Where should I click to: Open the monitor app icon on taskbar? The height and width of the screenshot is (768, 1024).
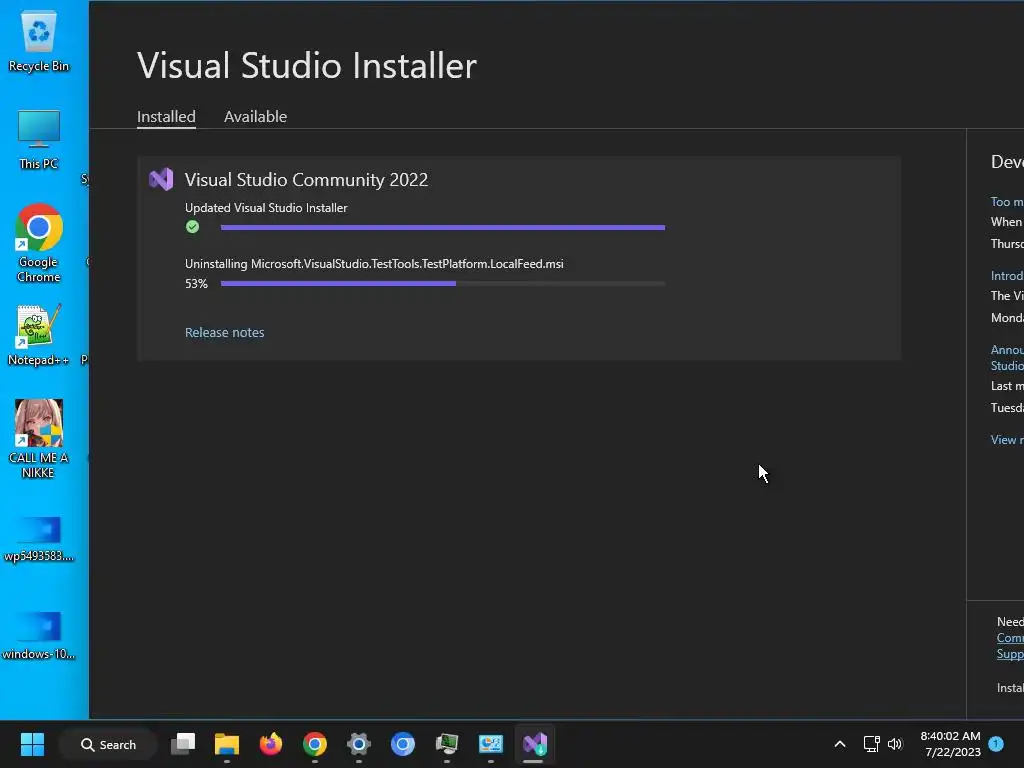[x=447, y=744]
